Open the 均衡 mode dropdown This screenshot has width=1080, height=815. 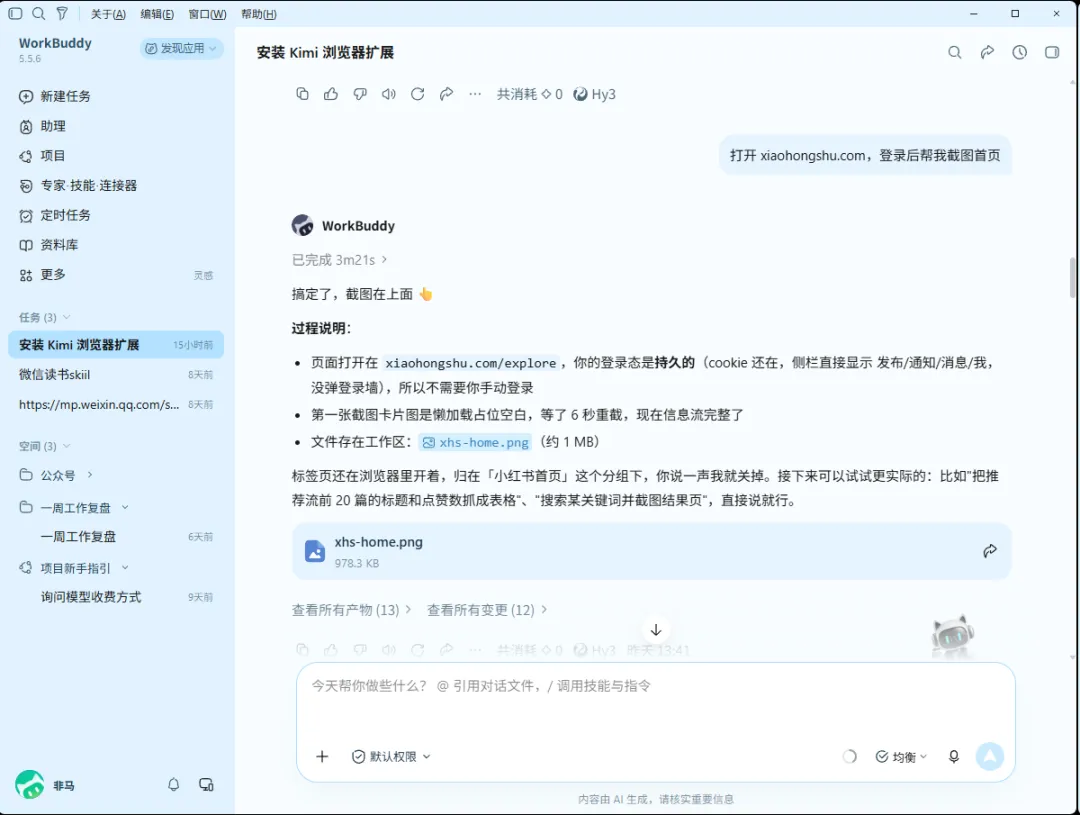point(902,757)
